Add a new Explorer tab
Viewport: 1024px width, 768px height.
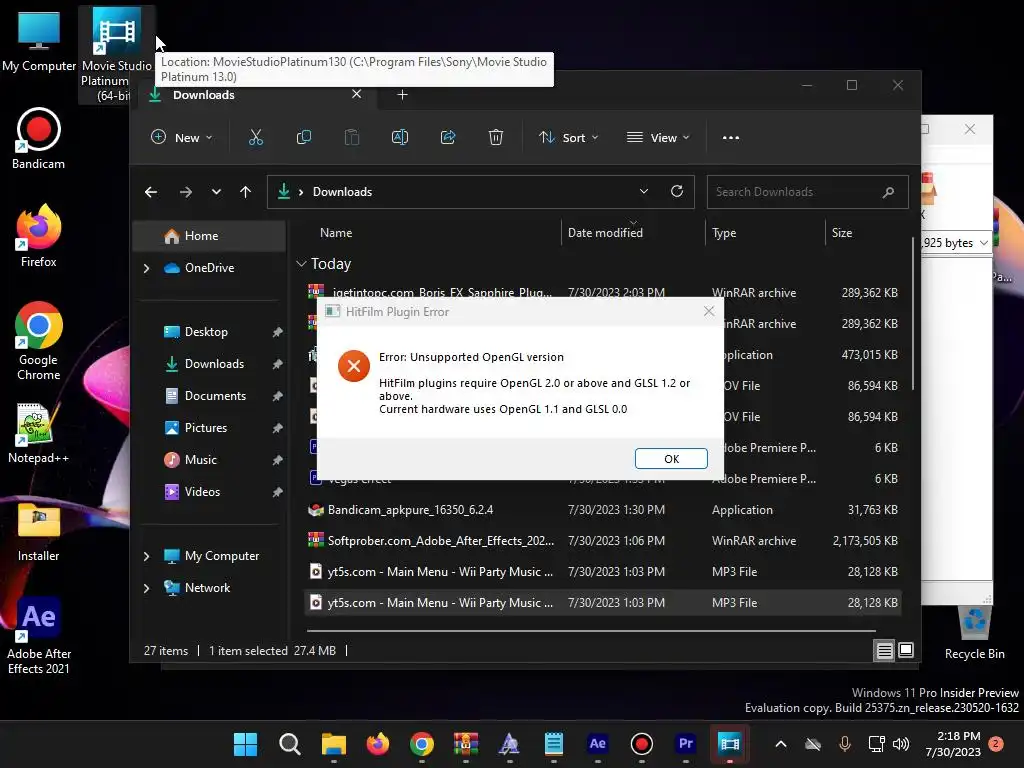pos(402,95)
